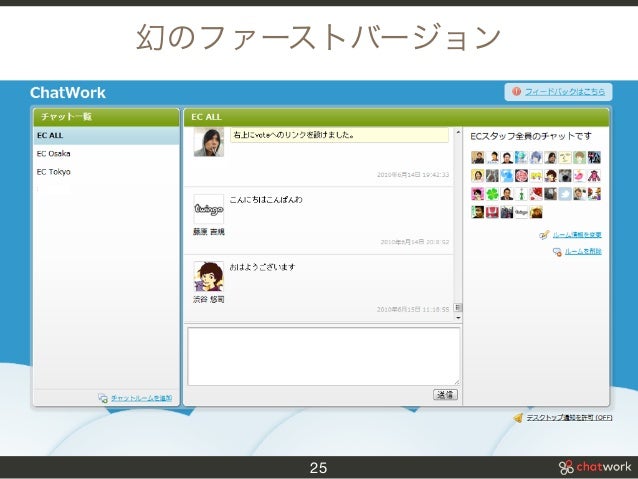638x479 pixels.
Task: Click the pink background woman member avatar
Action: (x=478, y=194)
